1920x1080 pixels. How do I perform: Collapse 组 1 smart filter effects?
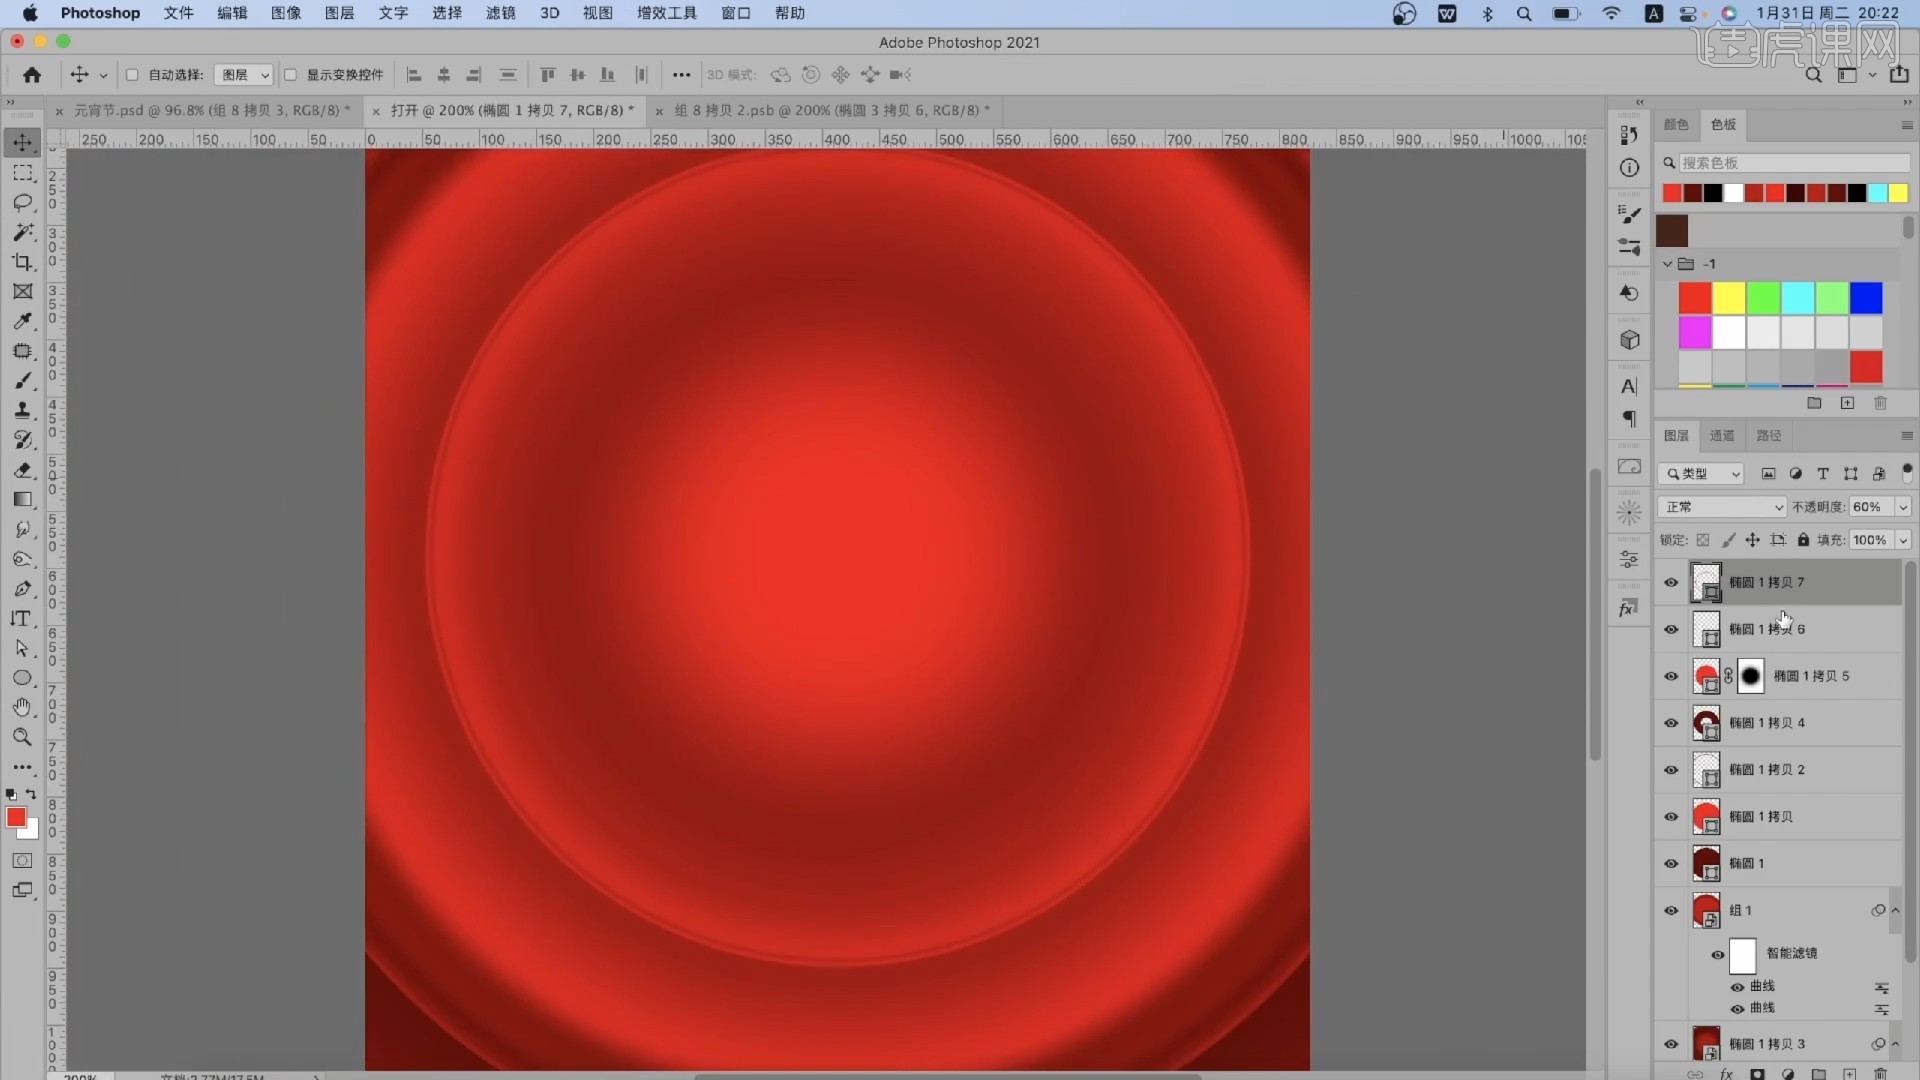point(1895,911)
